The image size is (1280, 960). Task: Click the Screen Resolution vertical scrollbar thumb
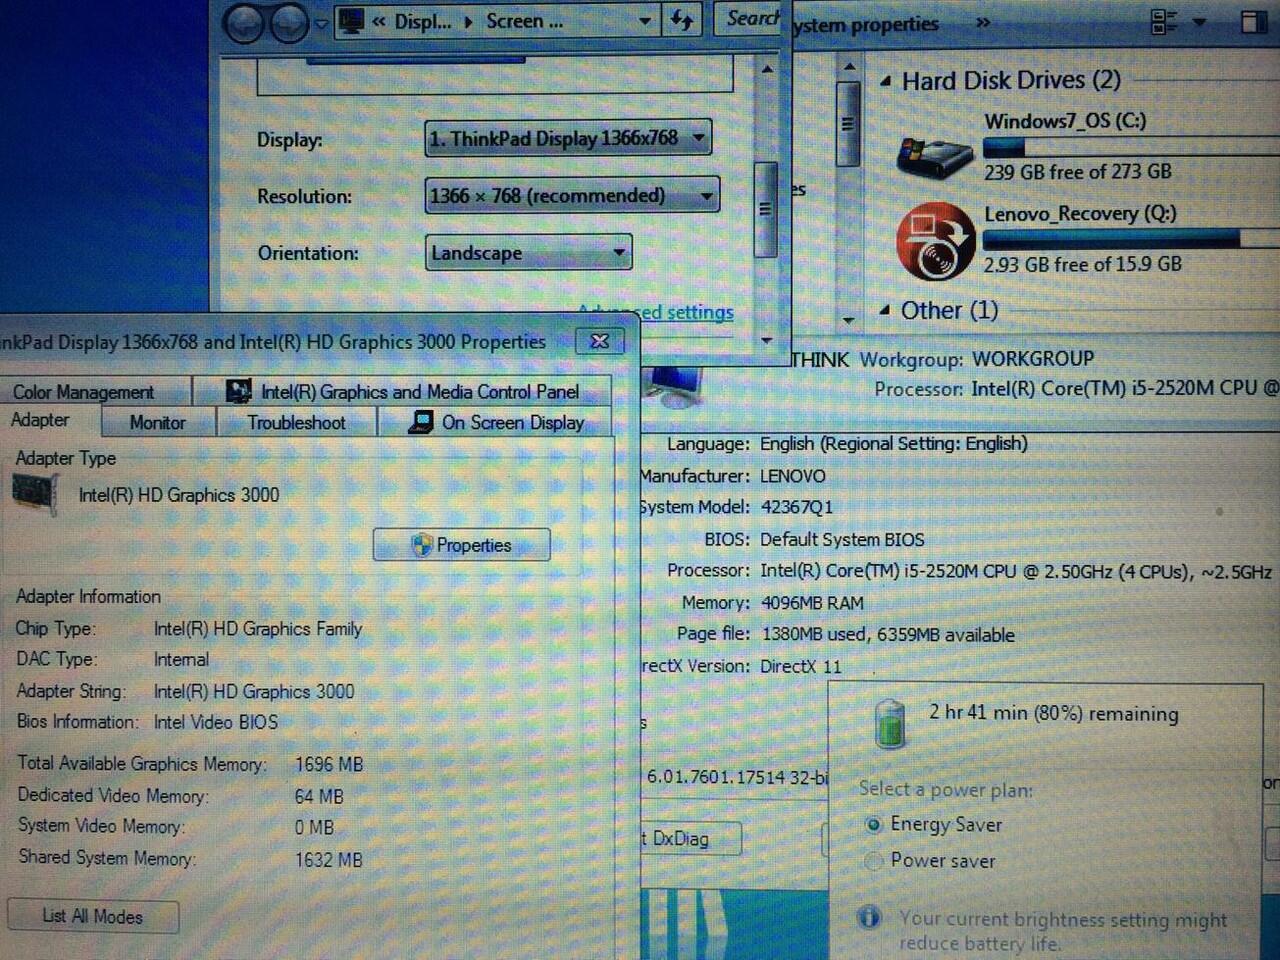(766, 208)
